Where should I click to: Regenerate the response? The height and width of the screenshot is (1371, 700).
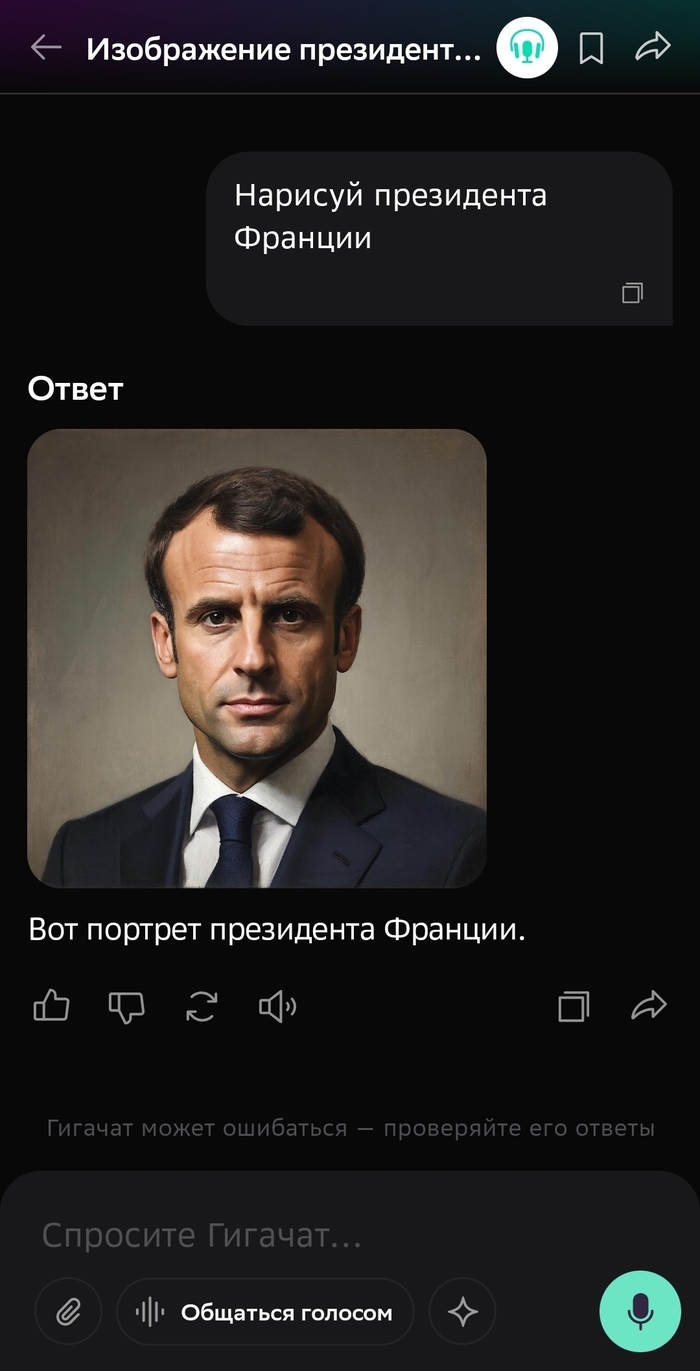tap(202, 1006)
